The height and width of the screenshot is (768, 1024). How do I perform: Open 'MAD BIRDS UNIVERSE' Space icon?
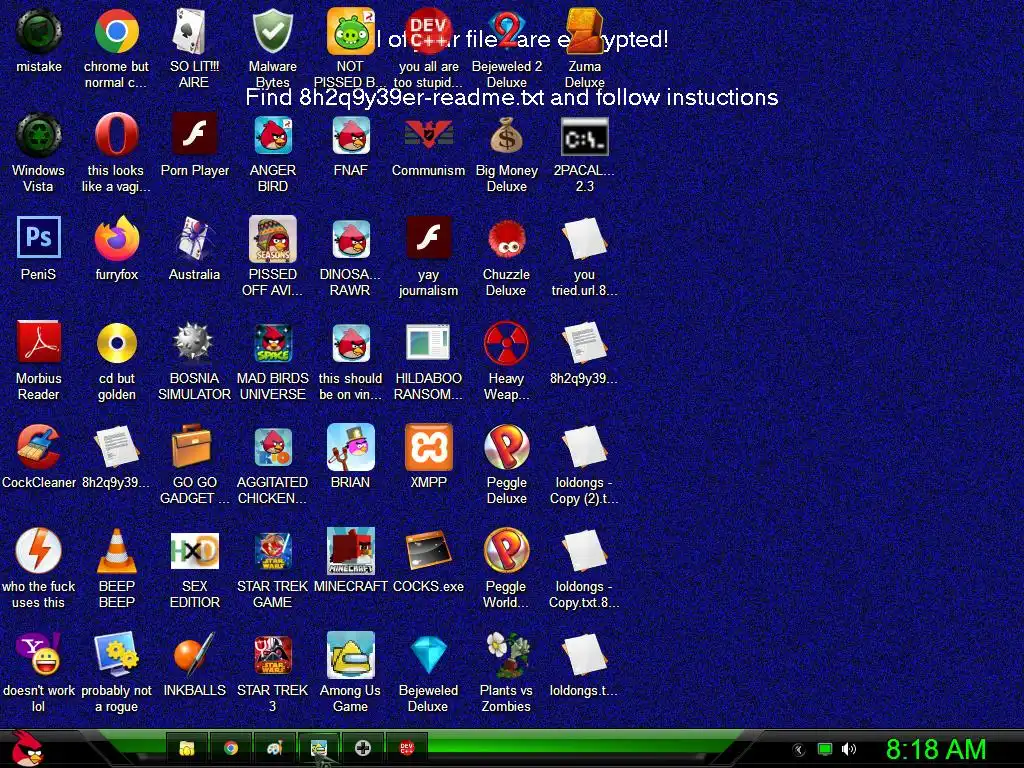pyautogui.click(x=272, y=343)
